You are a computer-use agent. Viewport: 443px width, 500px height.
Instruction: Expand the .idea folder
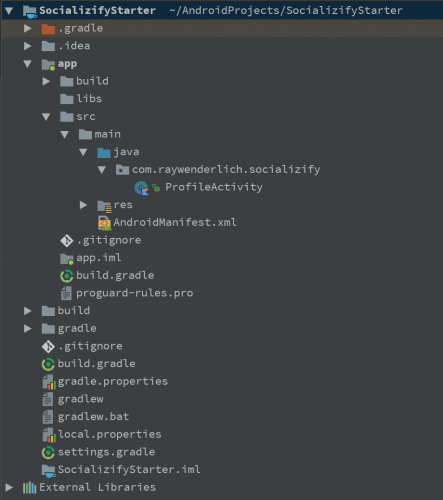pos(27,46)
